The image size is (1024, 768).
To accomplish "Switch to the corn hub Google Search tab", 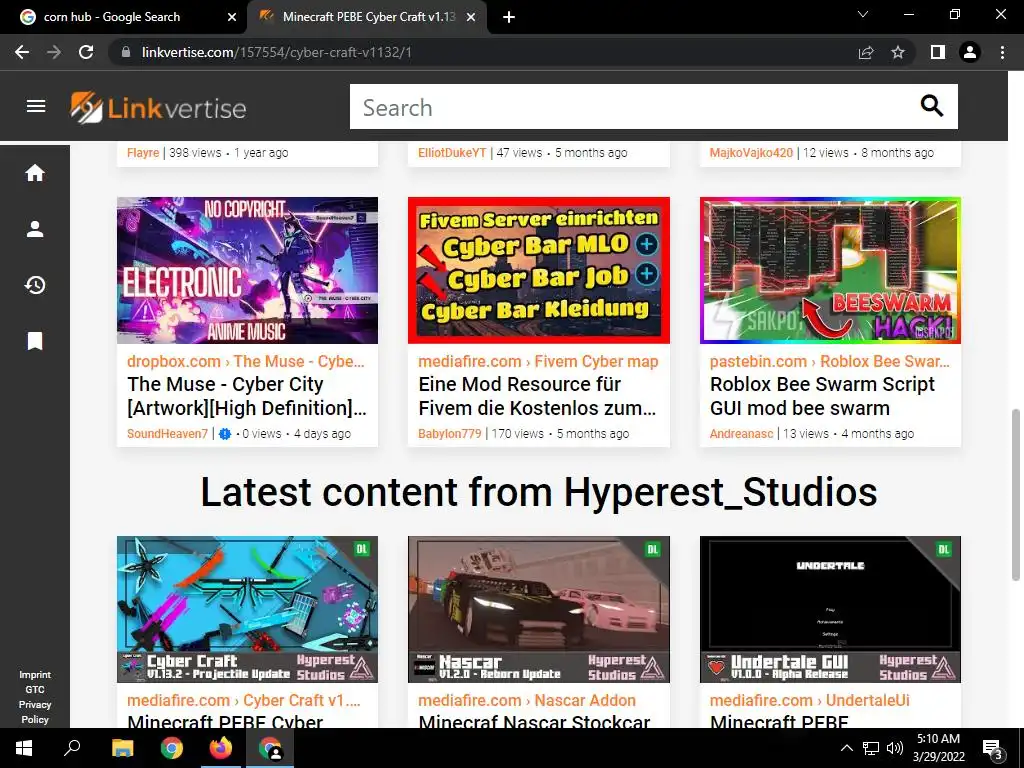I will coord(123,18).
